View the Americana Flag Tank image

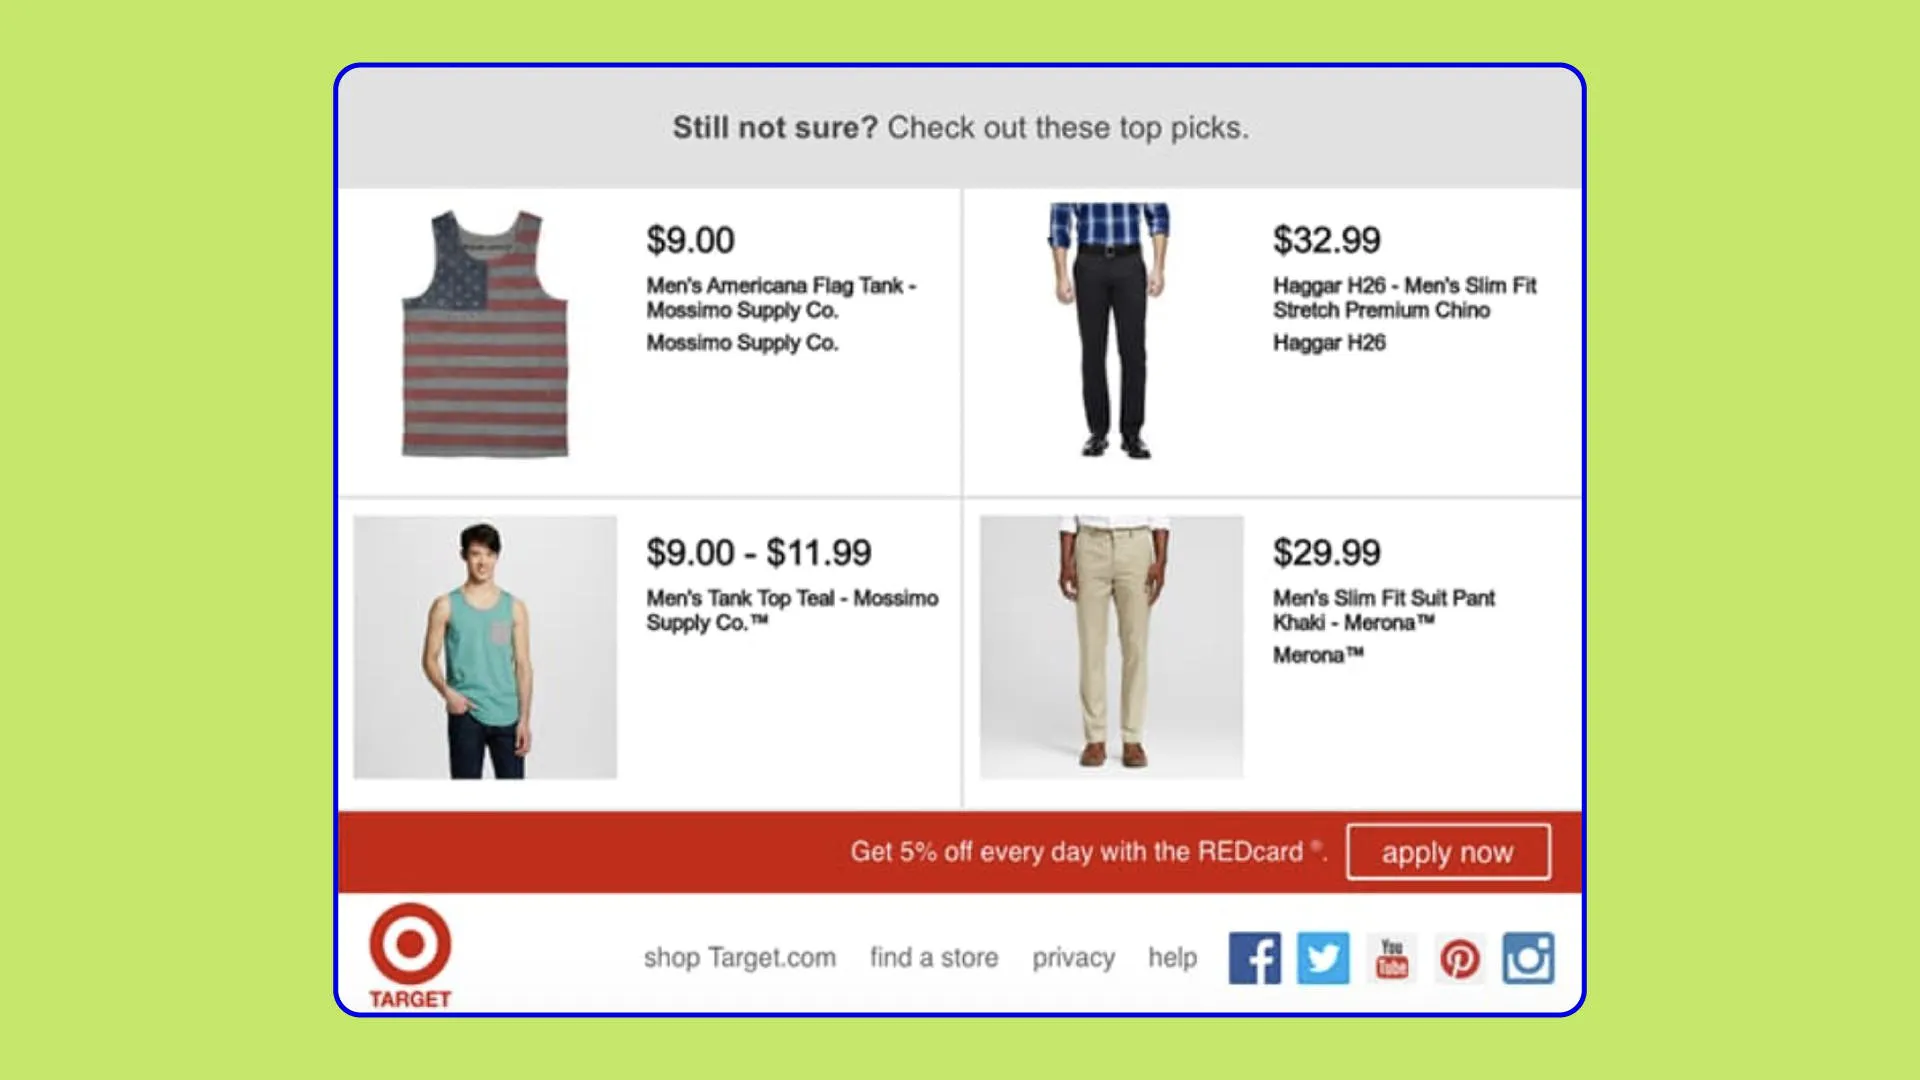[x=485, y=334]
